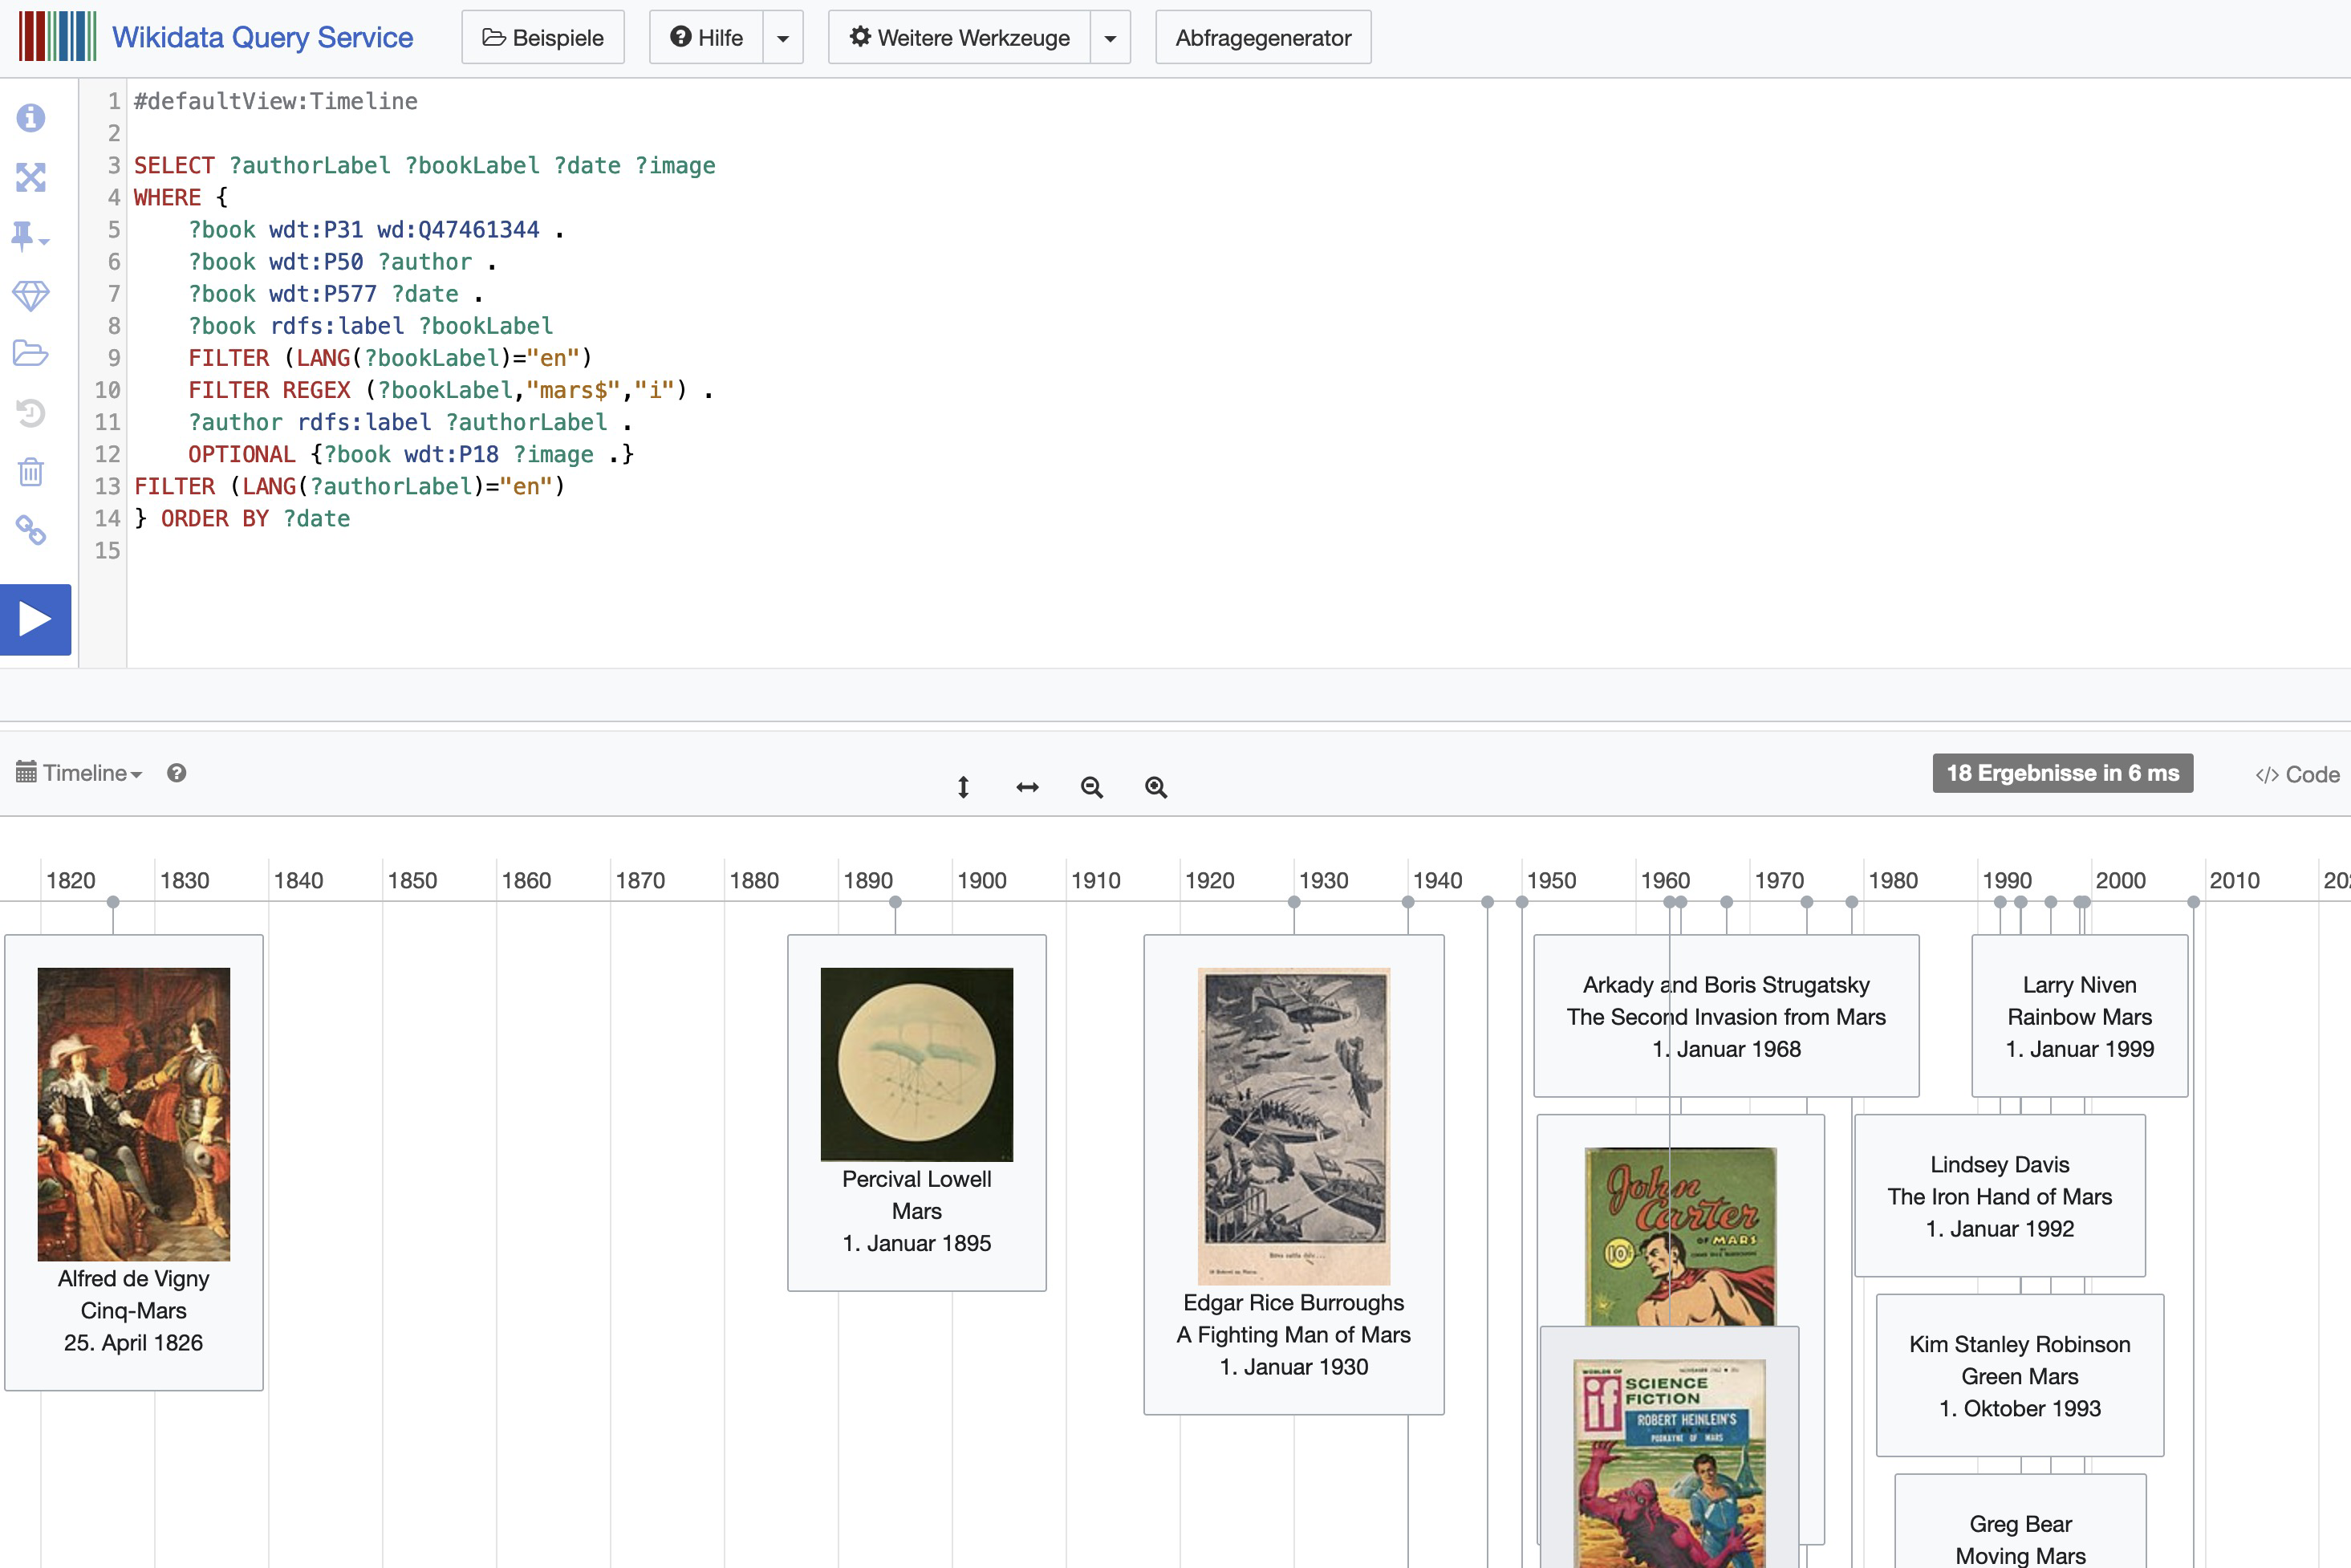Click the link icon to share query
Image resolution: width=2351 pixels, height=1568 pixels.
point(31,530)
